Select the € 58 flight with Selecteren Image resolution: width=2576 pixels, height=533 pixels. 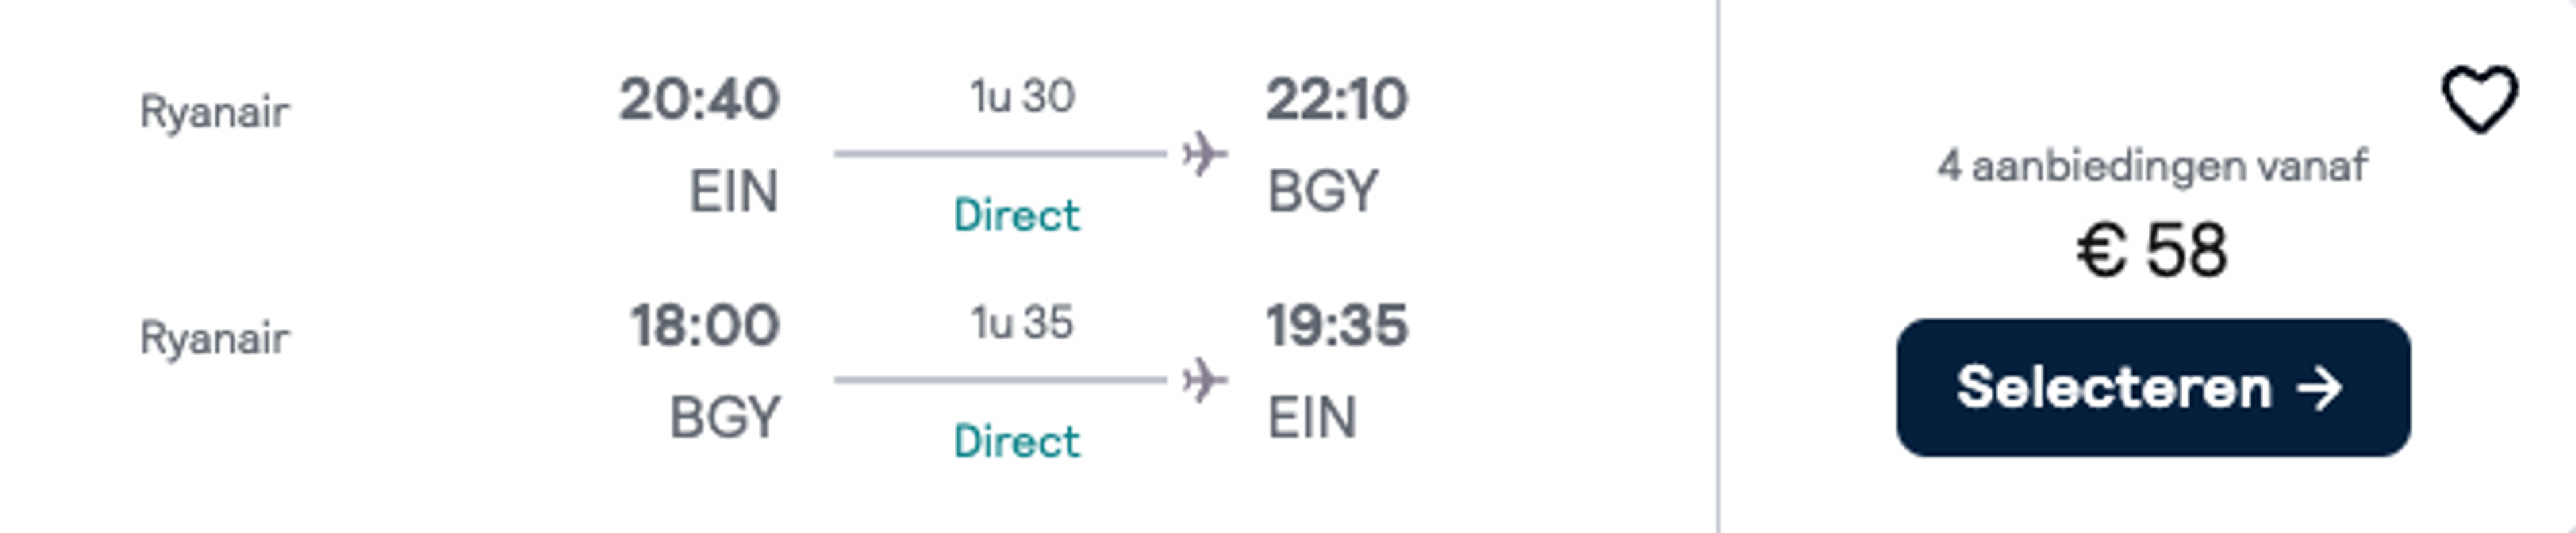point(2153,388)
